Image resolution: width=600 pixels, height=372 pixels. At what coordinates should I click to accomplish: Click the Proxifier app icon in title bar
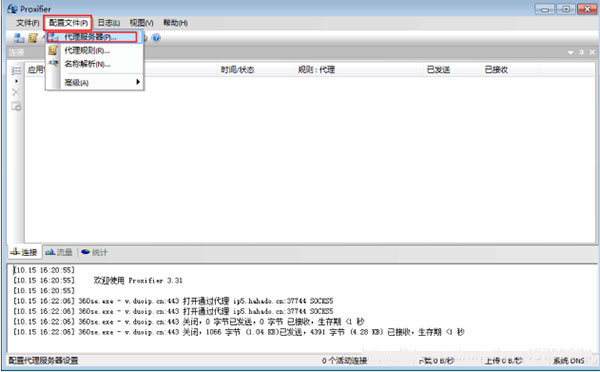point(12,8)
